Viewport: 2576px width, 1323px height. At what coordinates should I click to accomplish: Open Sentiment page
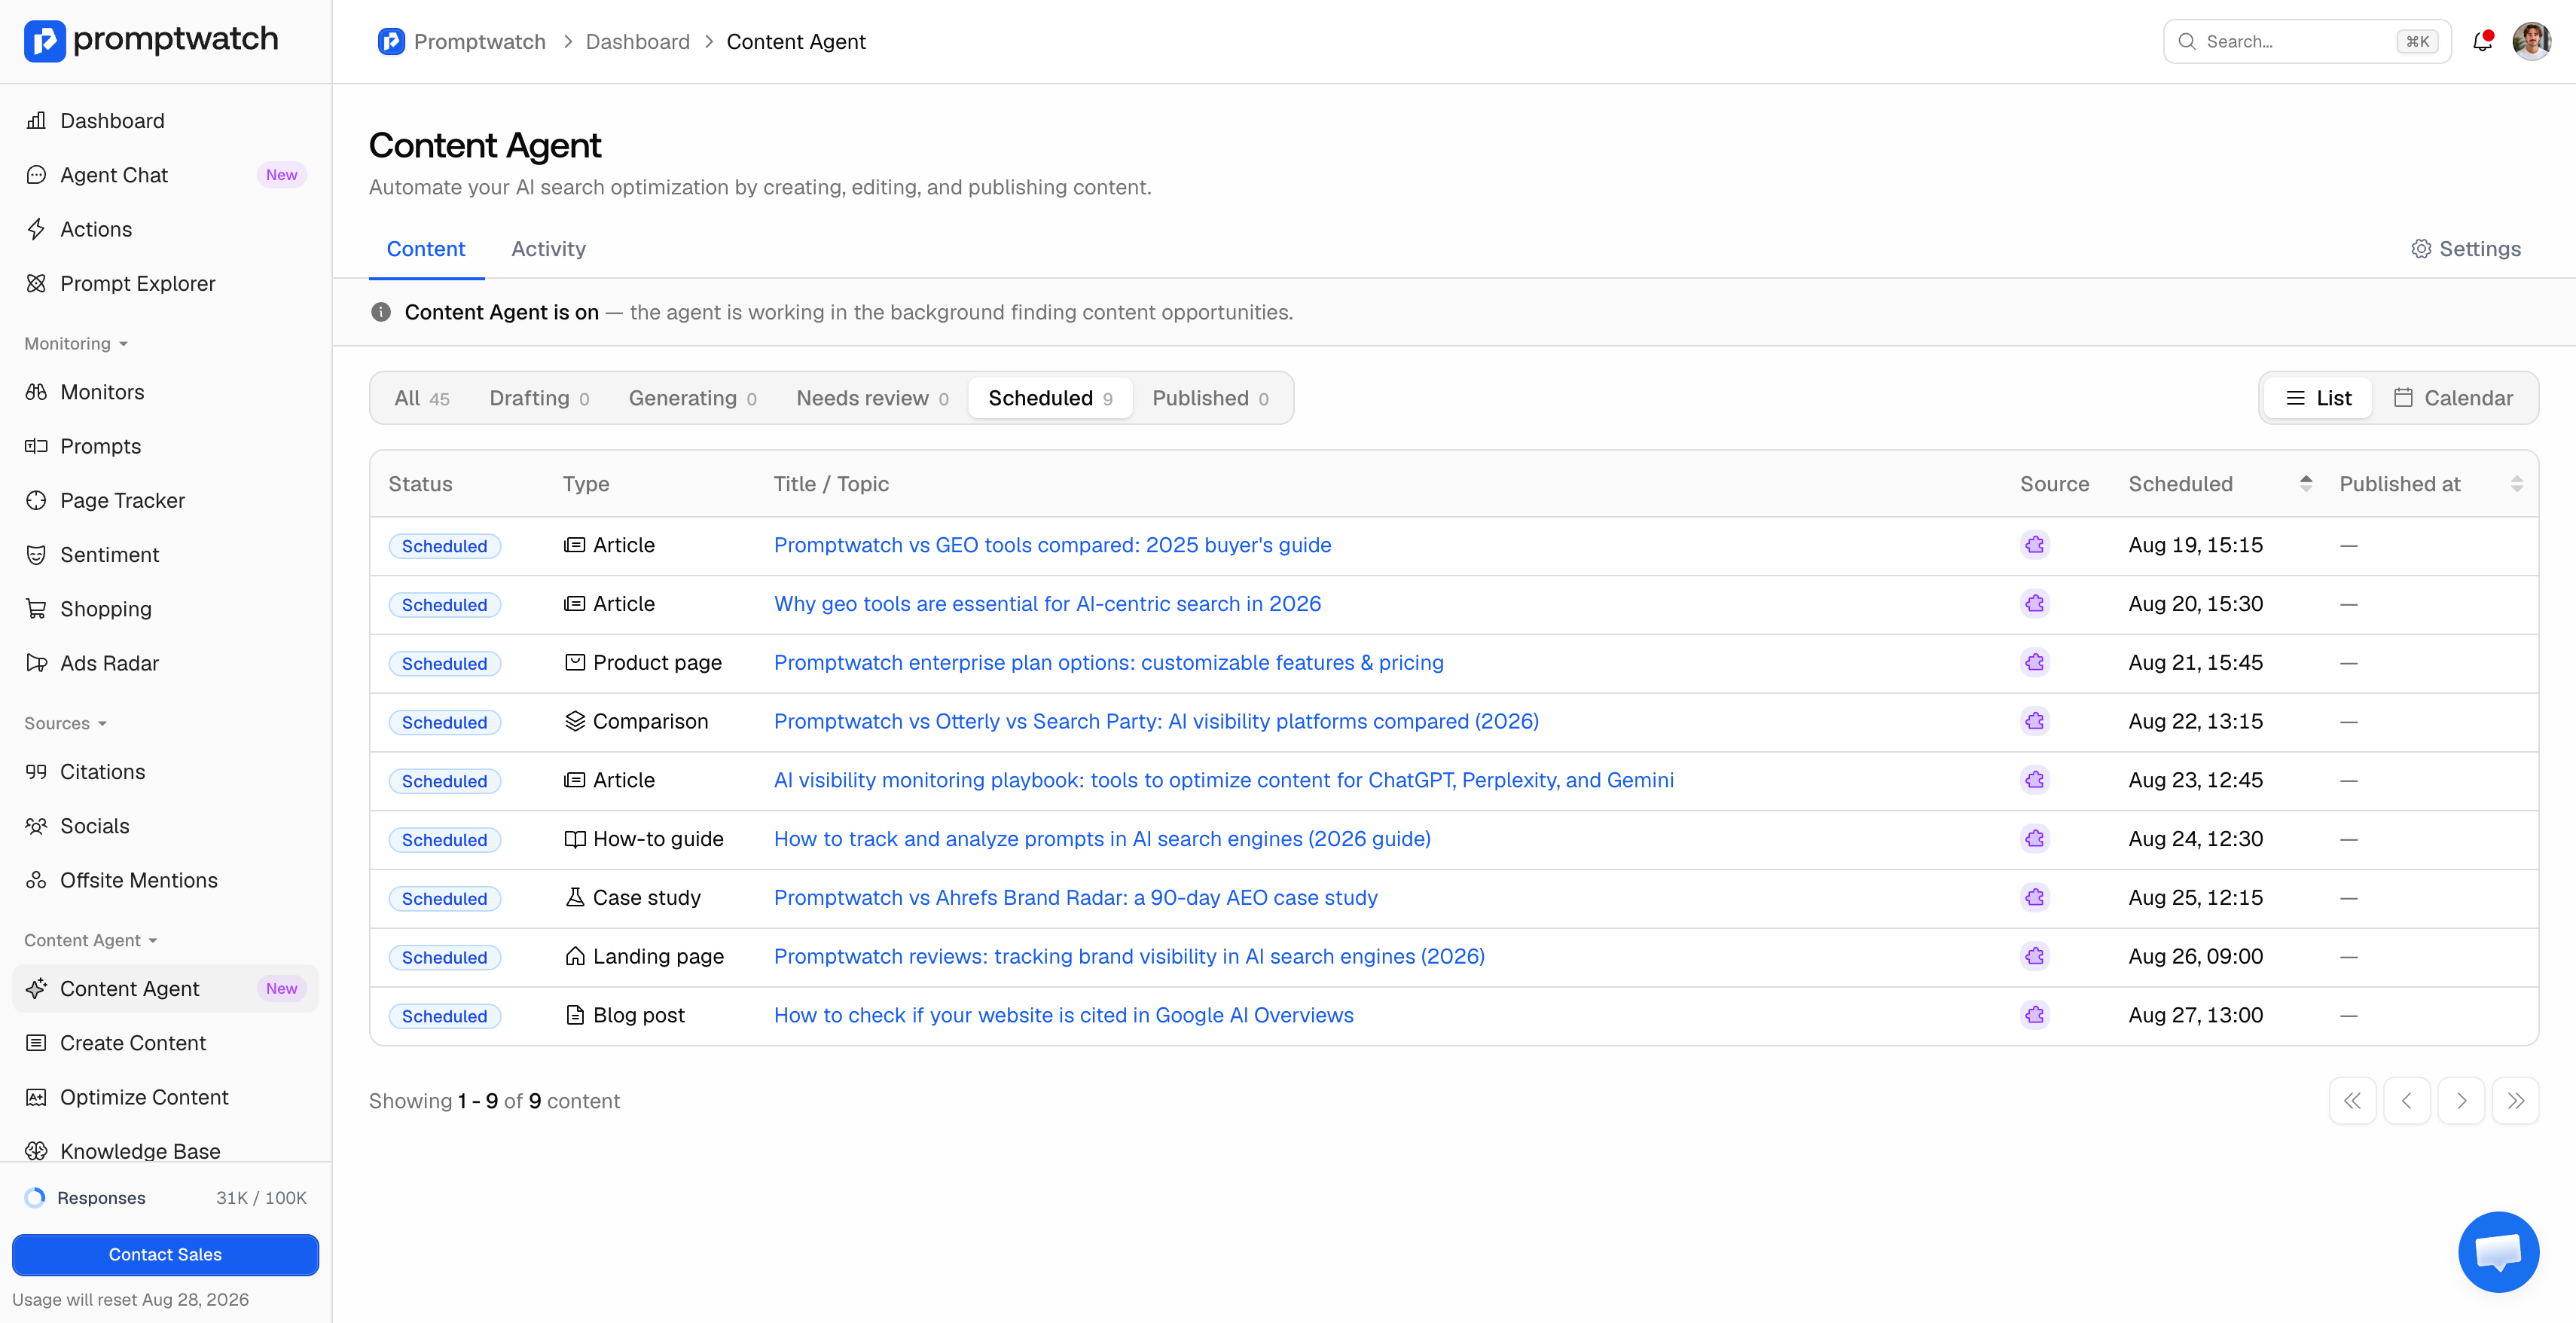coord(166,554)
